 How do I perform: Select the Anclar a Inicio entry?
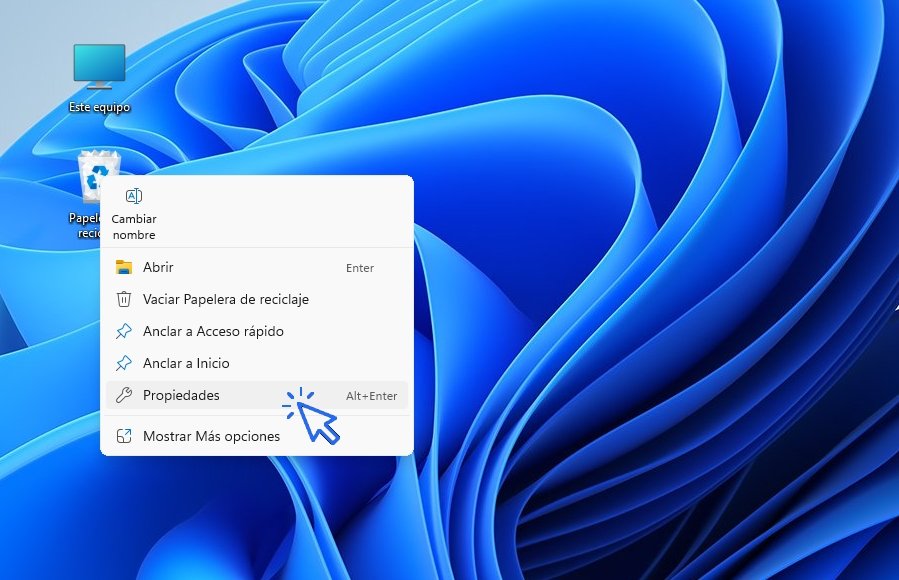(x=186, y=363)
